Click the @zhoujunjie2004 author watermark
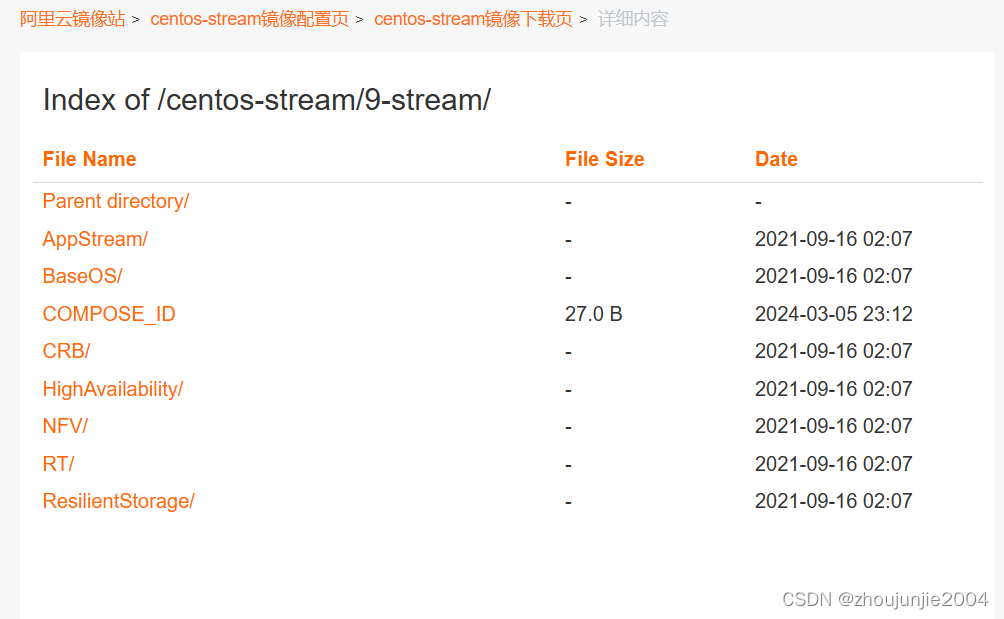The width and height of the screenshot is (1004, 619). 913,599
